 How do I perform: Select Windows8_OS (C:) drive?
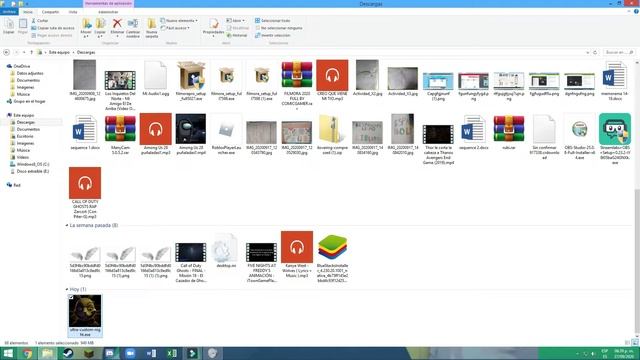coord(33,164)
